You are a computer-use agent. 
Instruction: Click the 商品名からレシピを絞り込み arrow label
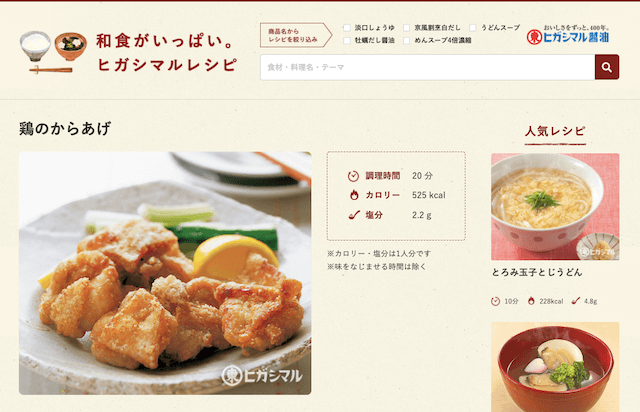(296, 35)
